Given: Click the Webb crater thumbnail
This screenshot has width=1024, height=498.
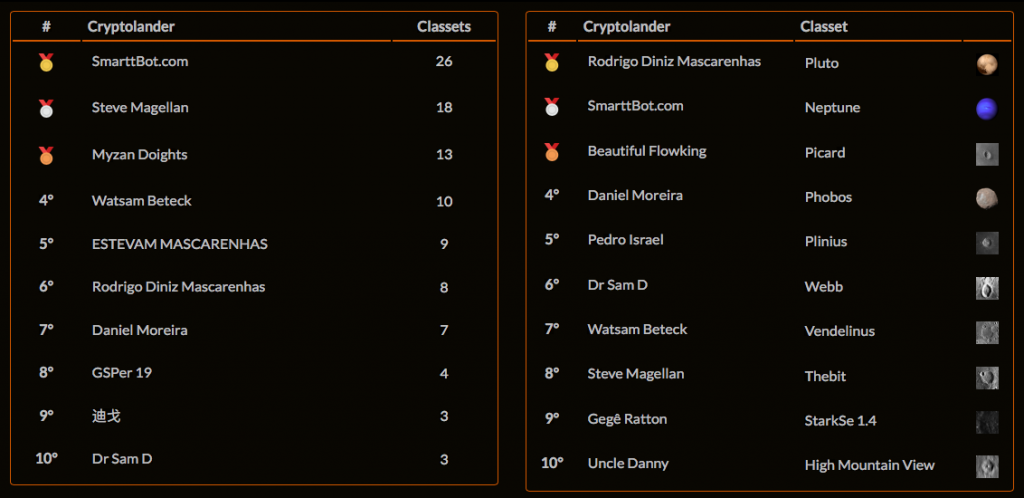Looking at the screenshot, I should coord(987,287).
